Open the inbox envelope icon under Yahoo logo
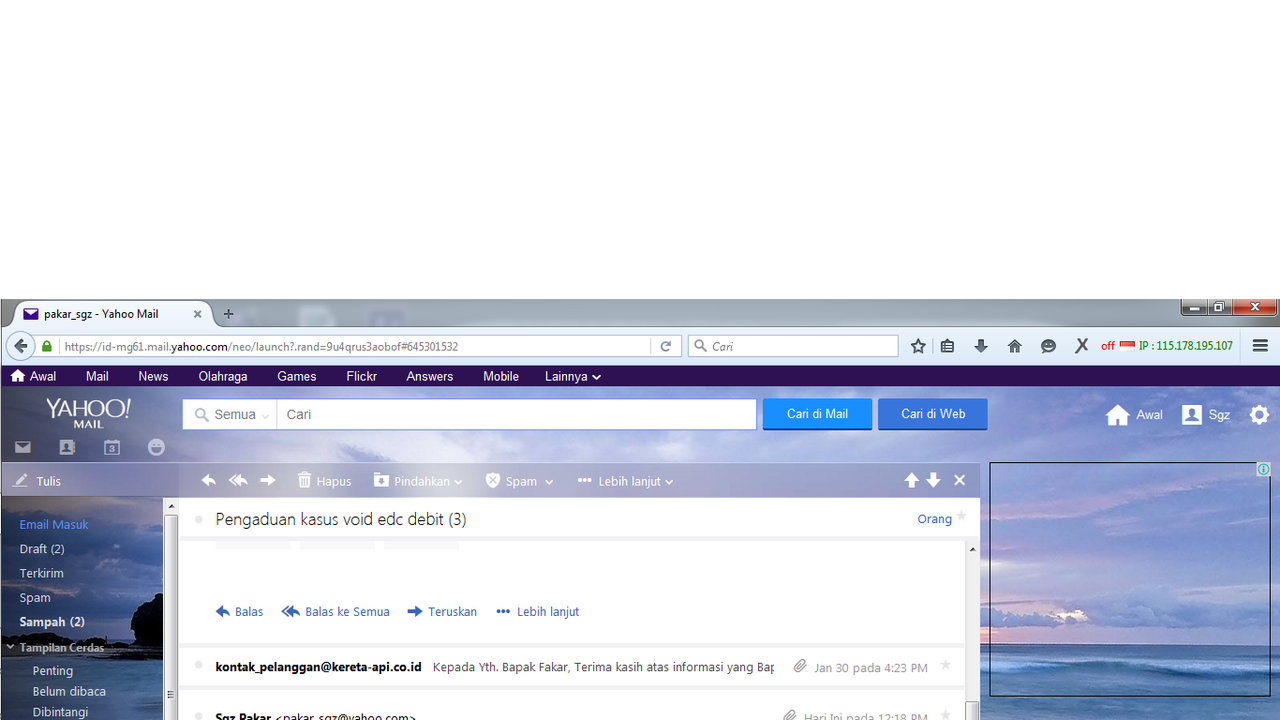1280x720 pixels. point(22,447)
